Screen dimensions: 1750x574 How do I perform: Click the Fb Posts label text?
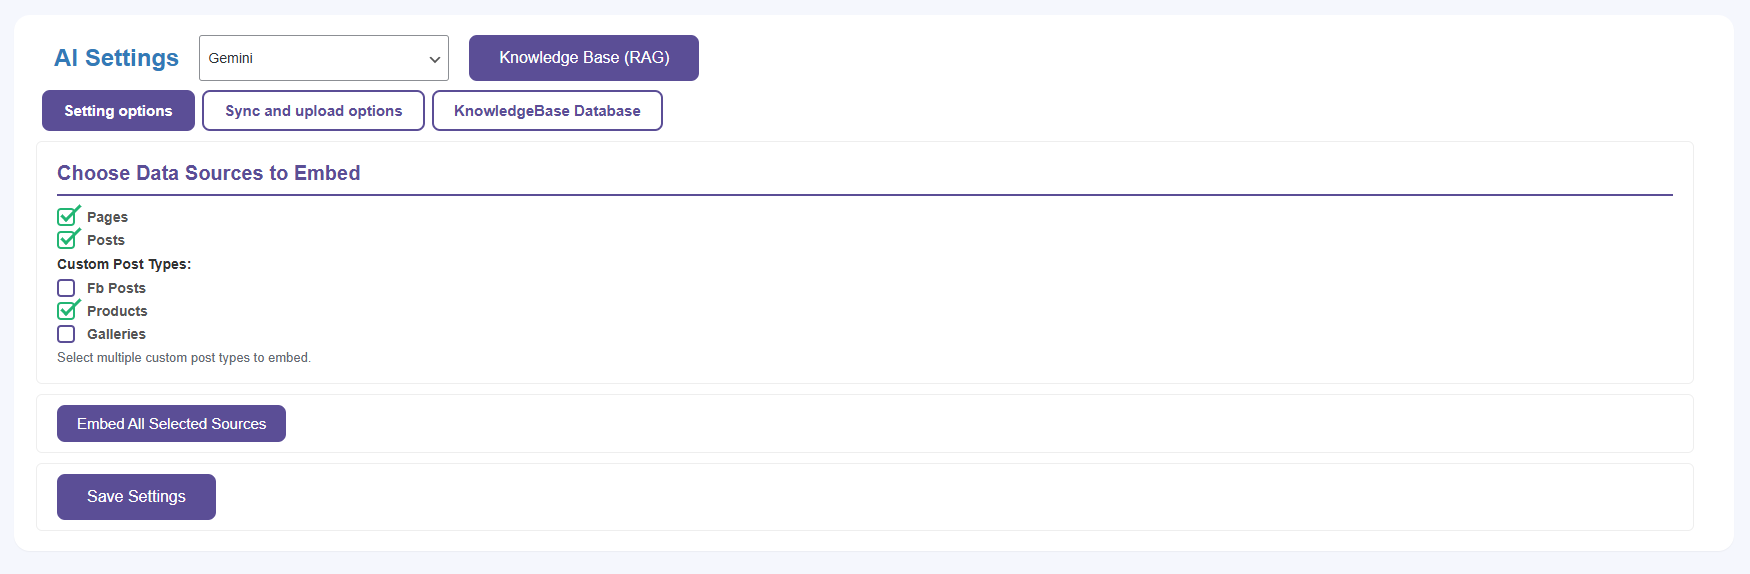pyautogui.click(x=116, y=288)
